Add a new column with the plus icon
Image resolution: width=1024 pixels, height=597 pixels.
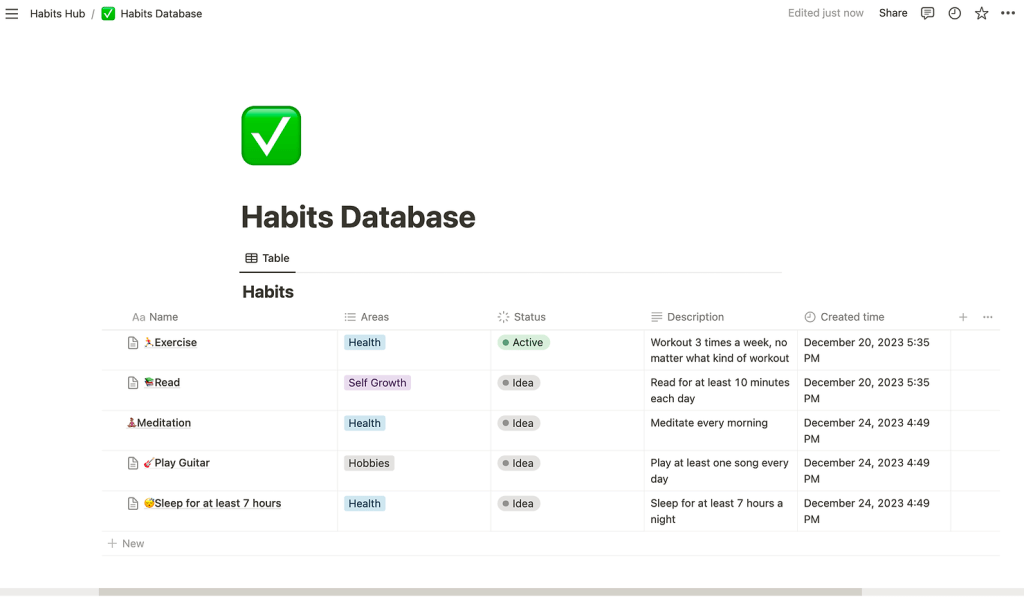tap(962, 317)
